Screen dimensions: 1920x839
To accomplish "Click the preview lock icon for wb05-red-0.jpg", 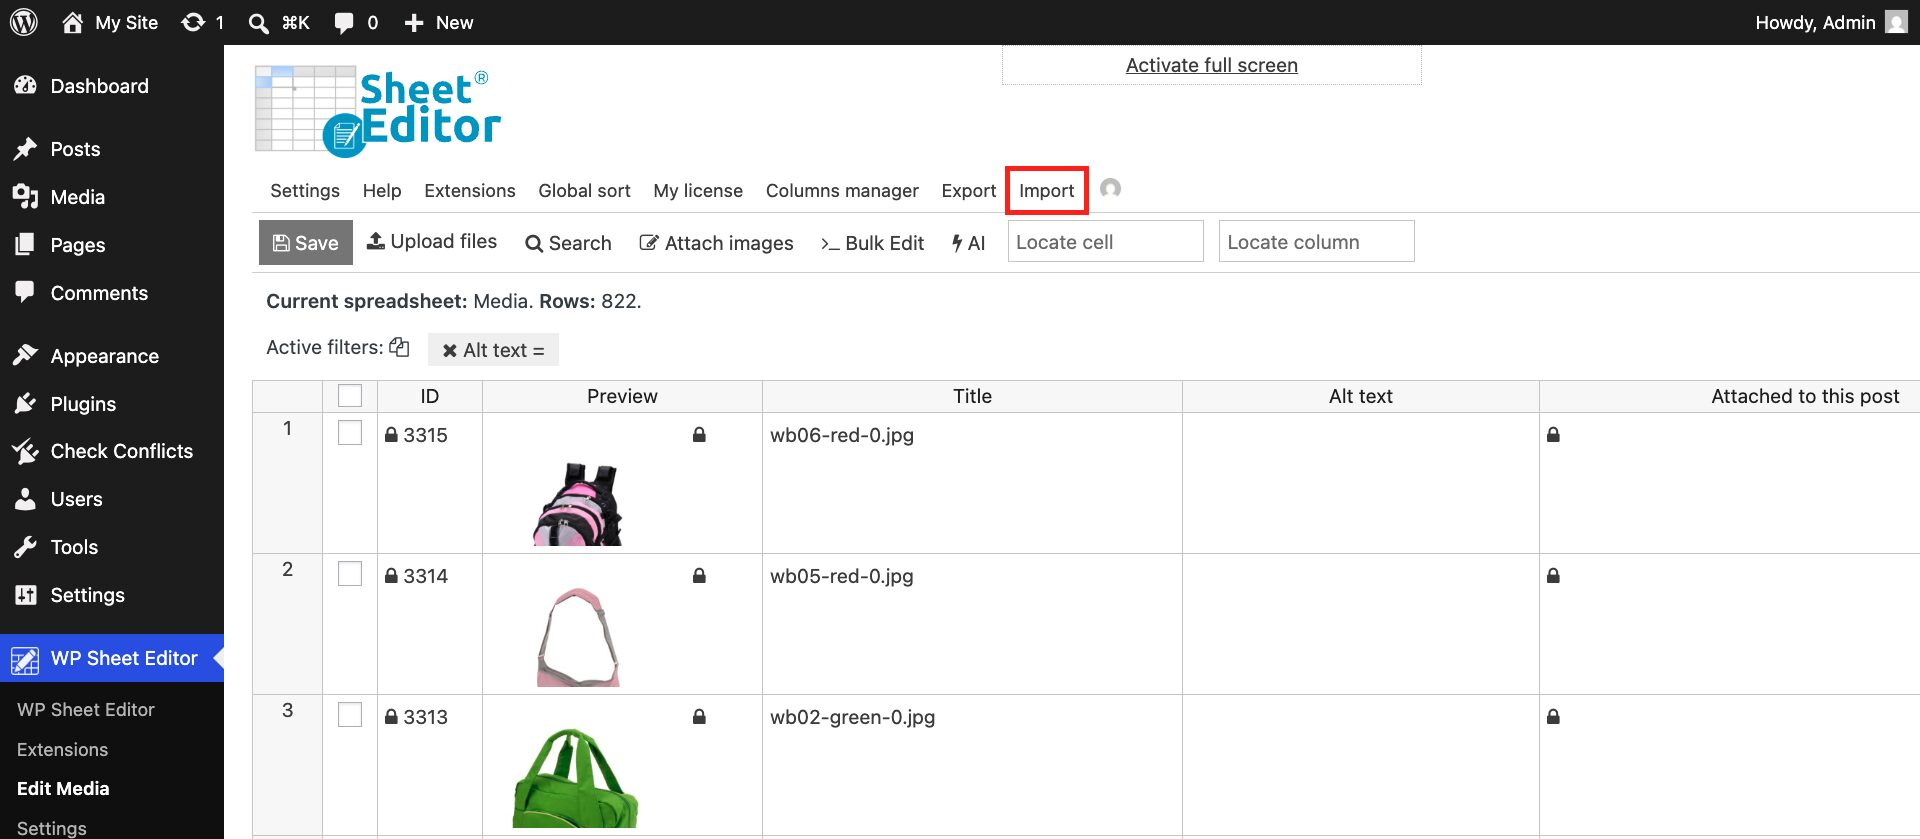I will coord(699,576).
